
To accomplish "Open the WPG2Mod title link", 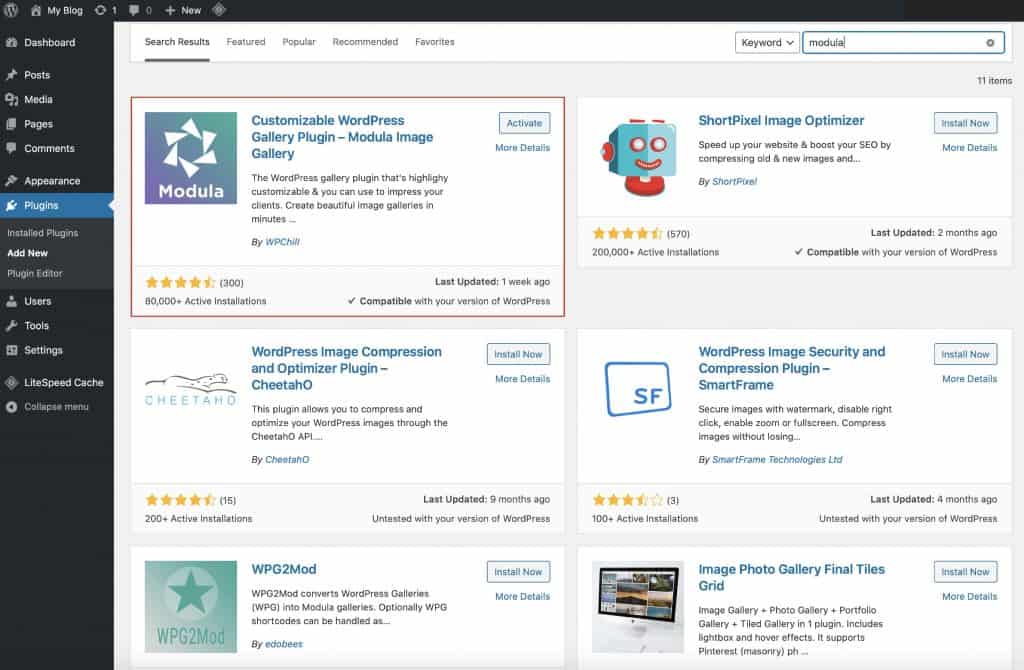I will pos(283,569).
